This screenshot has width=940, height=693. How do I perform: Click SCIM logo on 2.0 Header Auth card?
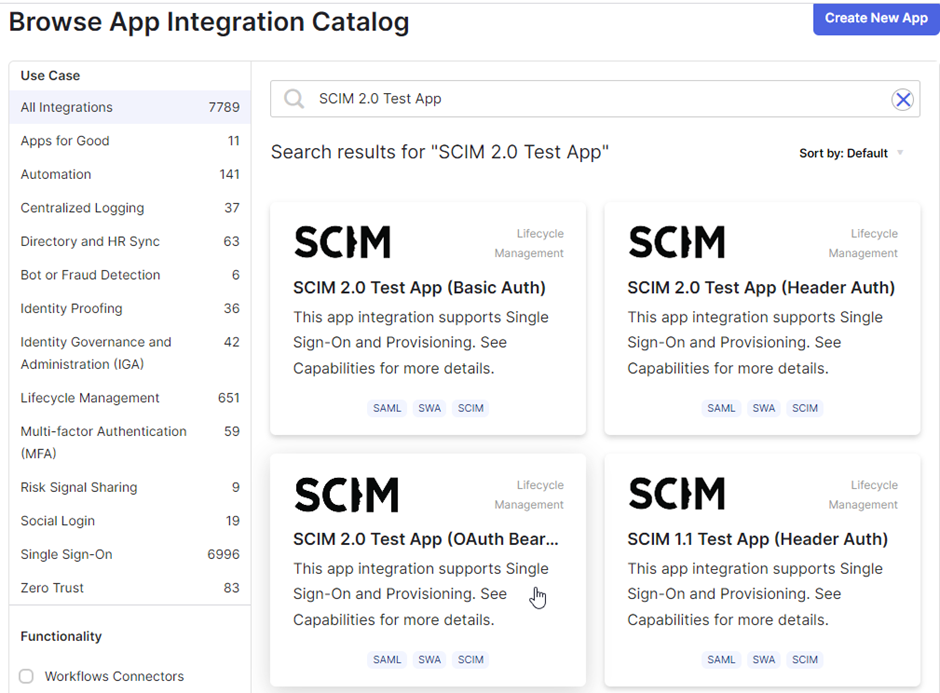677,242
